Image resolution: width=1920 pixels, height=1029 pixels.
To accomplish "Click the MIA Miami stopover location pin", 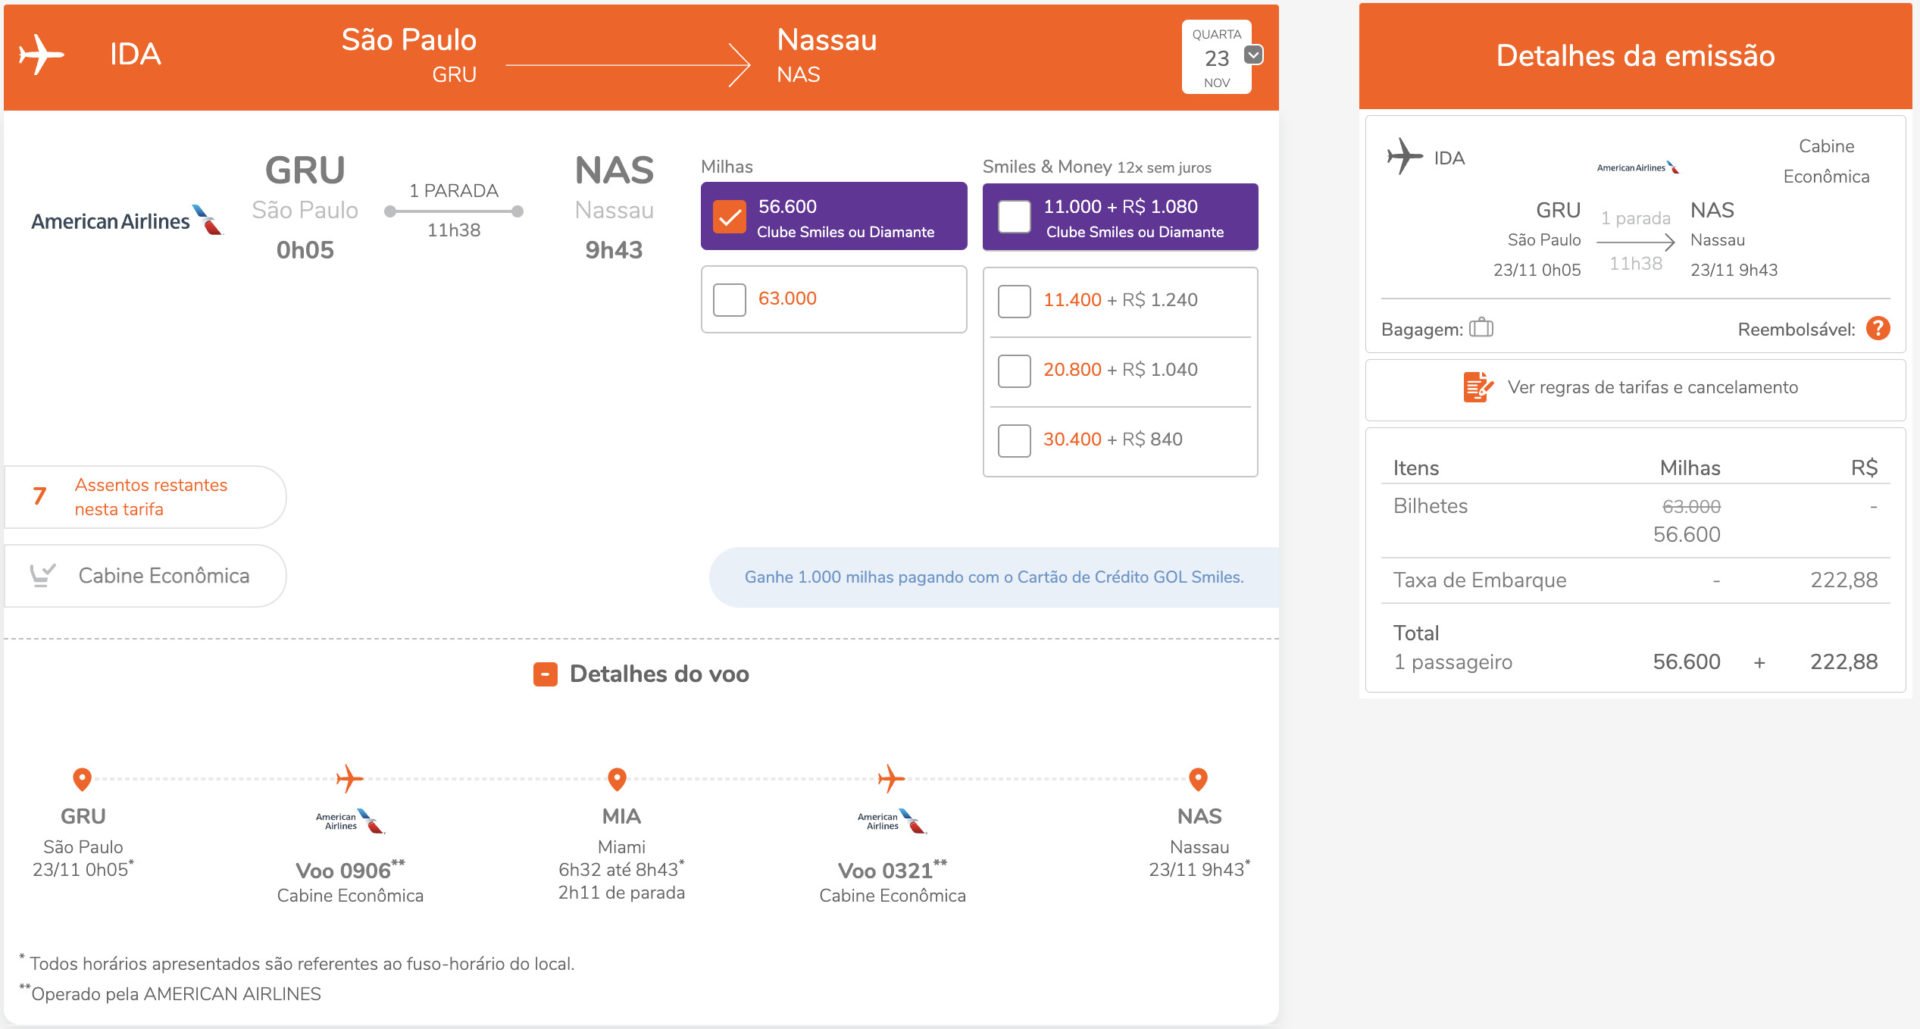I will tap(617, 778).
